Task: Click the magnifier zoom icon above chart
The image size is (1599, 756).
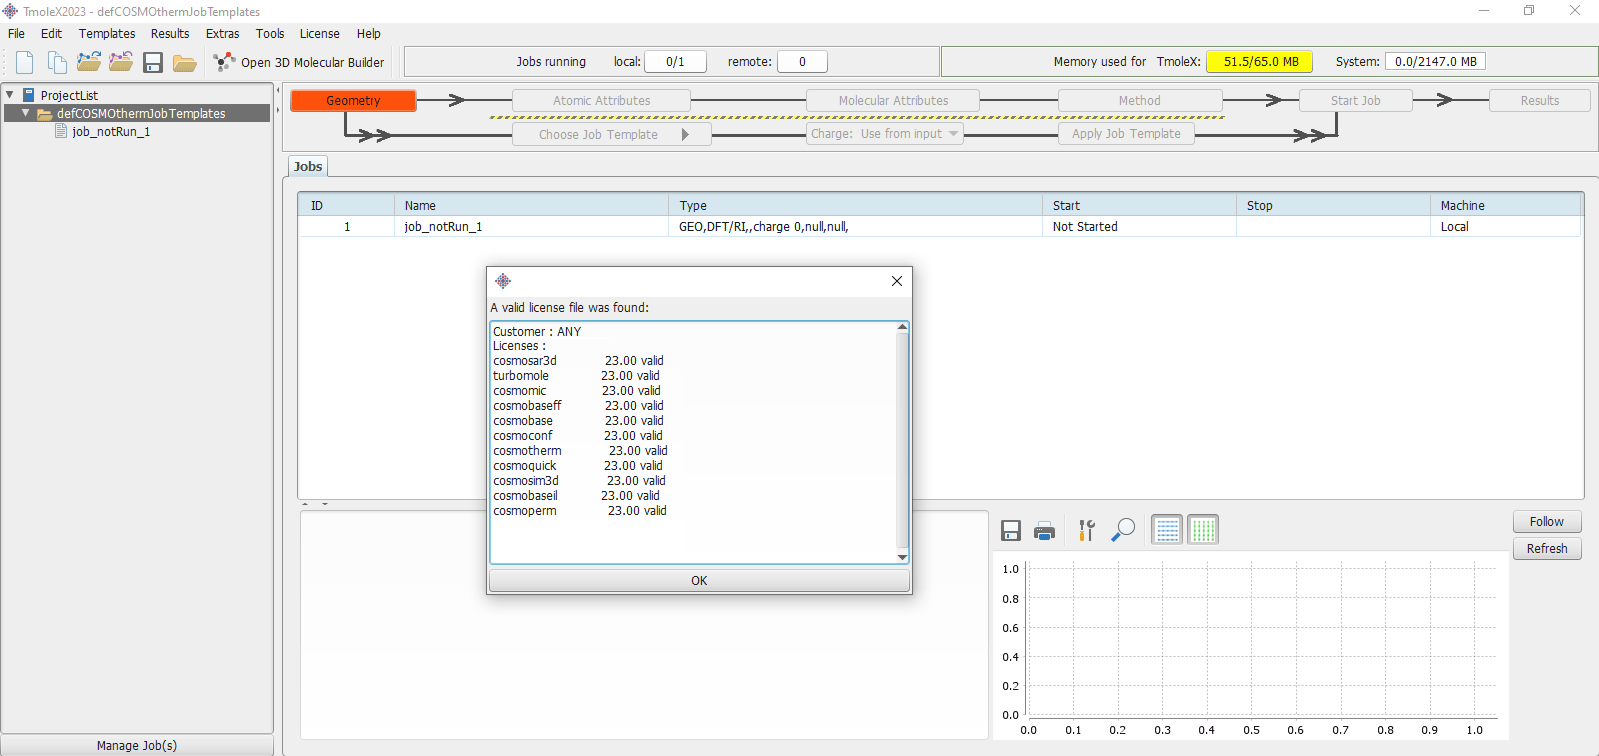Action: 1123,529
